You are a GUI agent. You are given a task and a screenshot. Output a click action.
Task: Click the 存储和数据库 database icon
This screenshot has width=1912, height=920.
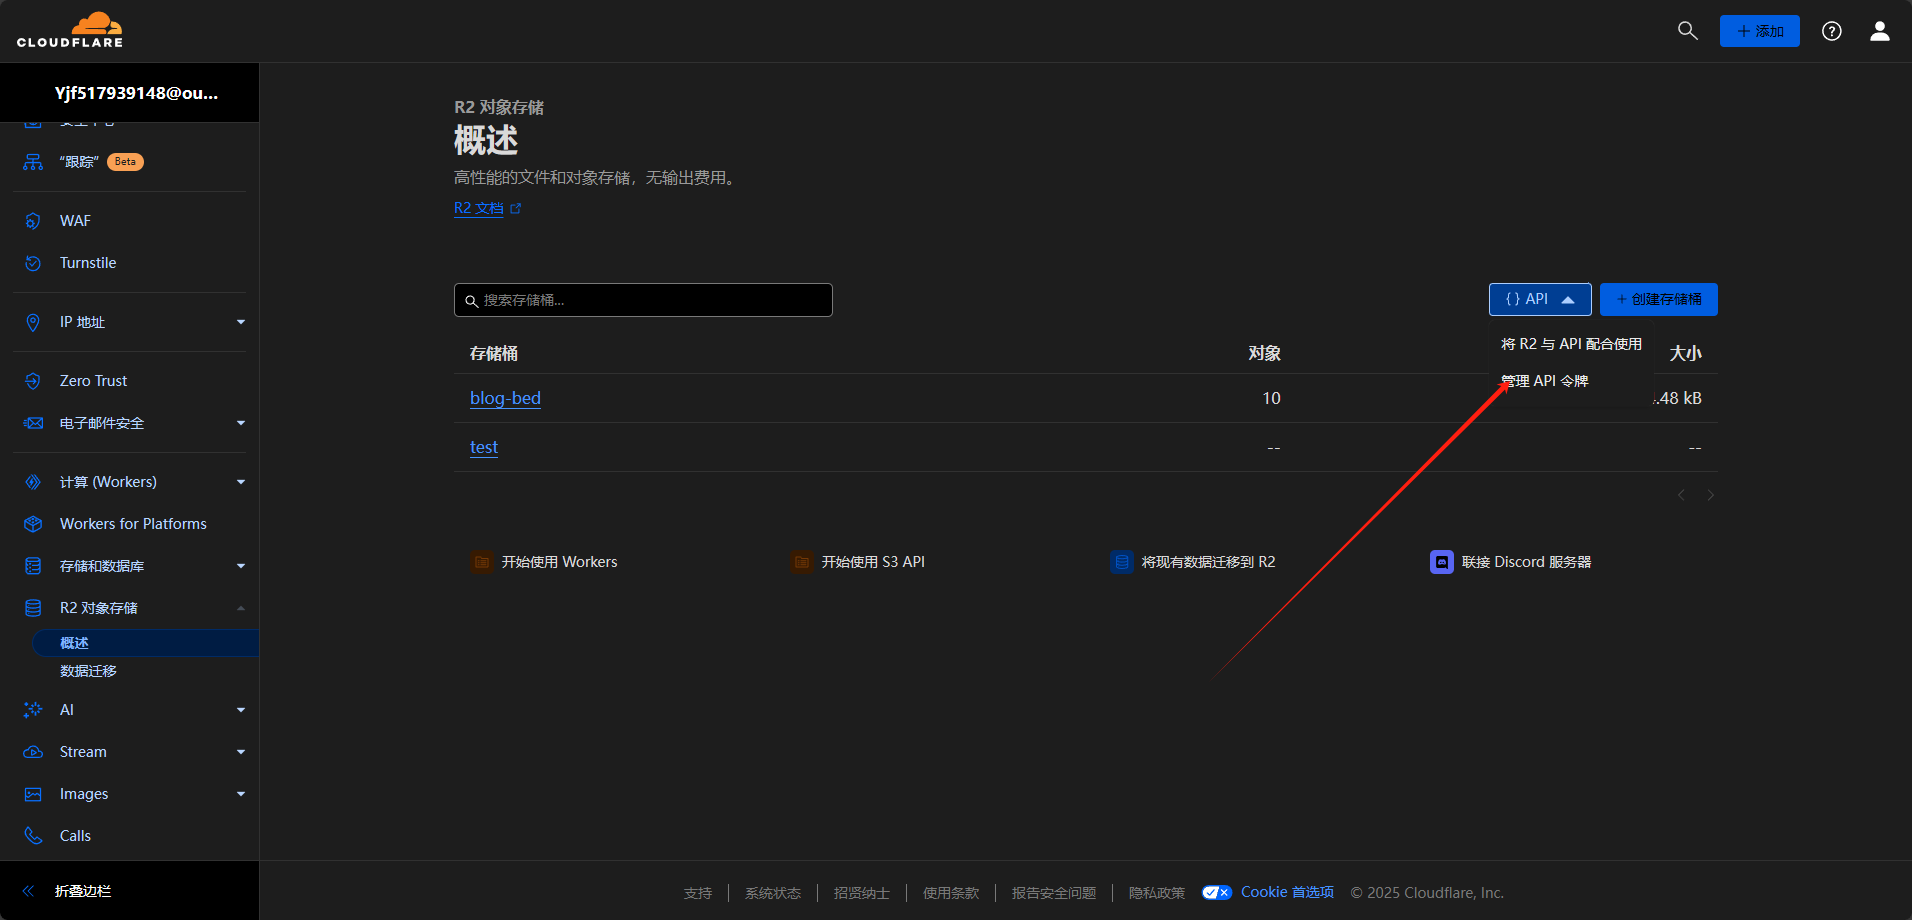pyautogui.click(x=33, y=566)
